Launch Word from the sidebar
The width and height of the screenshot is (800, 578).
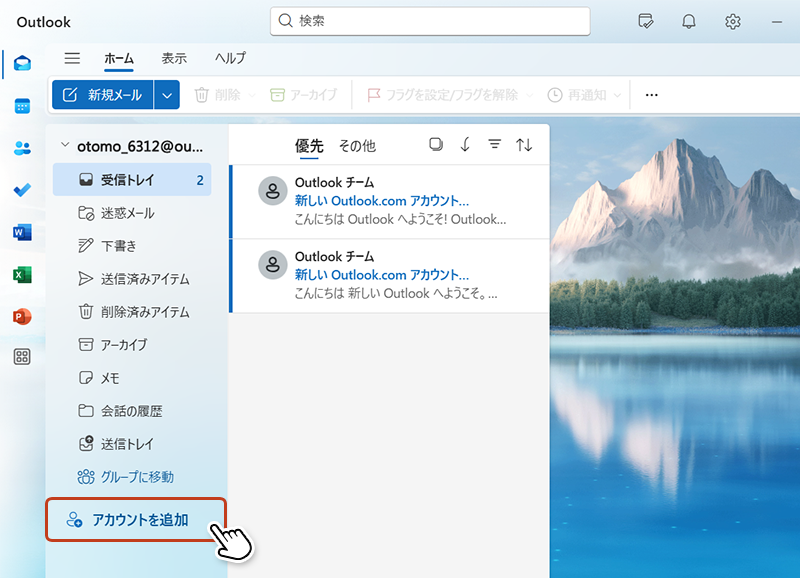[22, 232]
